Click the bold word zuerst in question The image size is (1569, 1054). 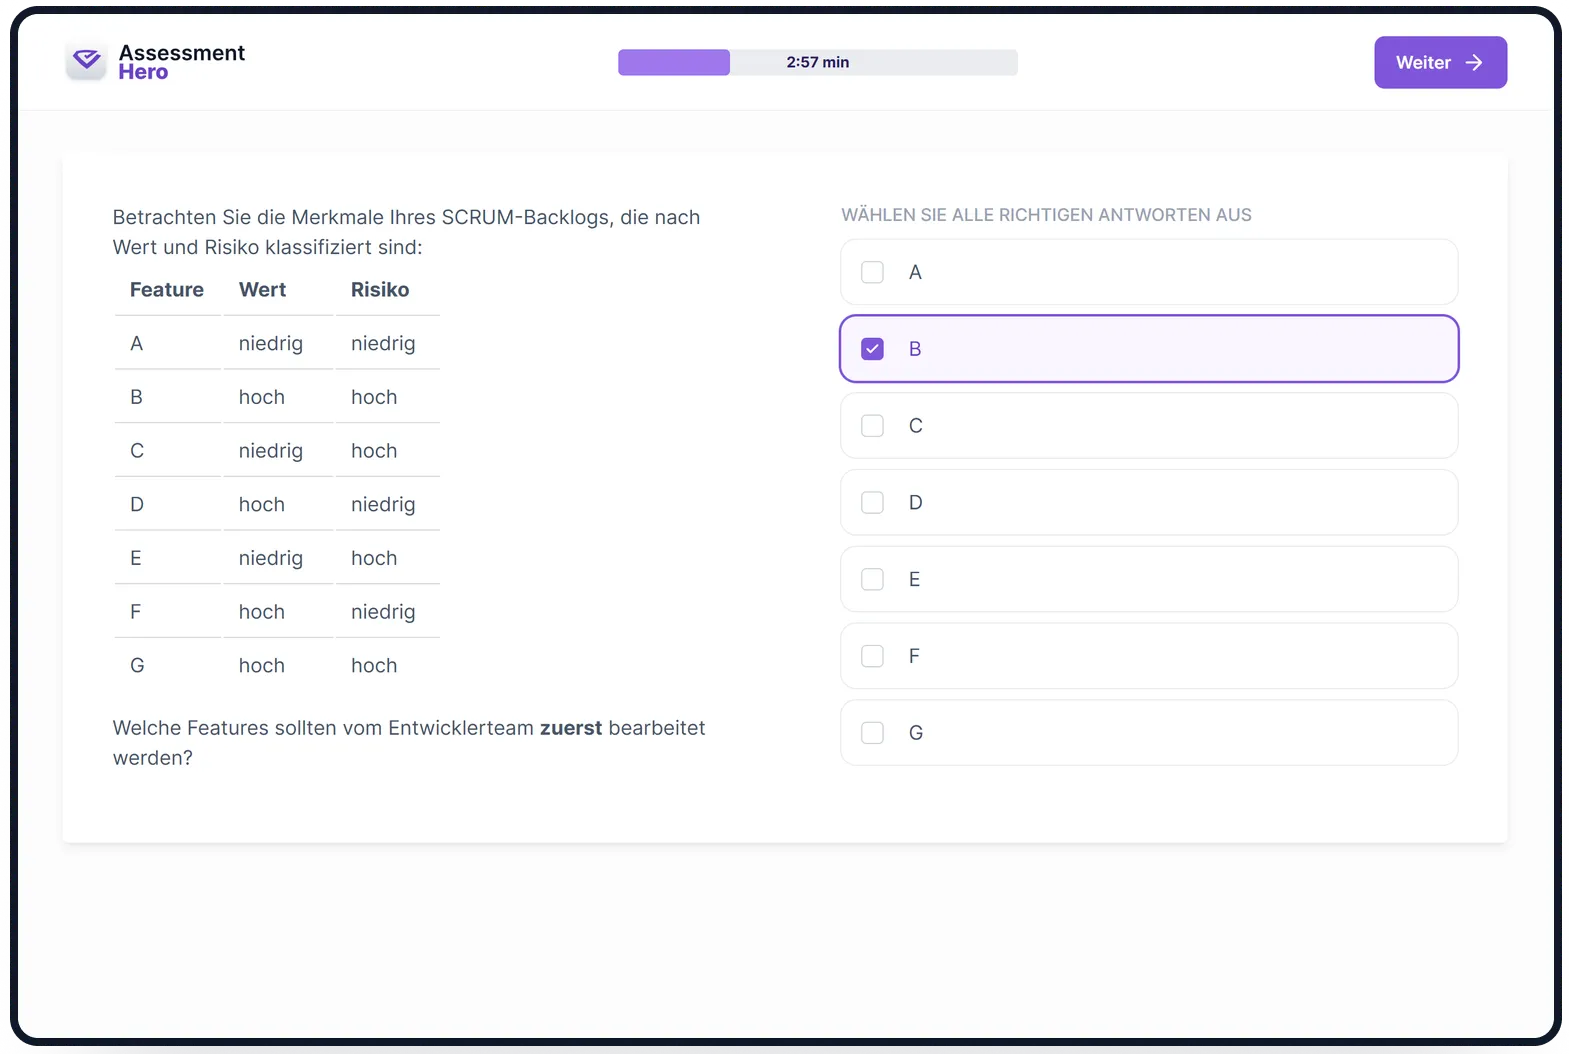coord(571,728)
